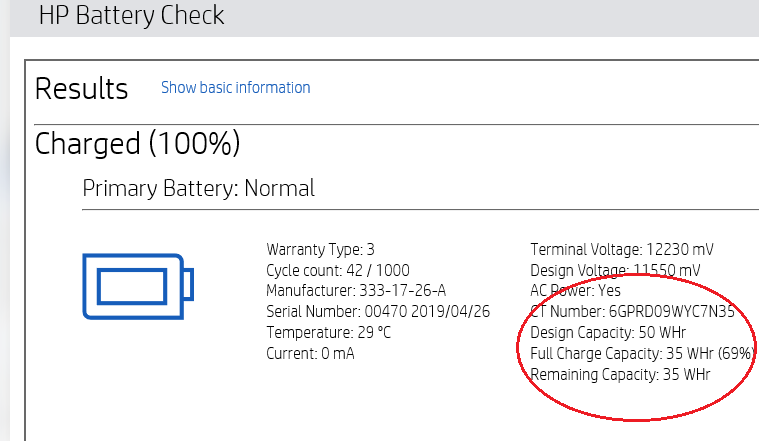Click the Design Voltage 11550 mV text
Viewport: 759px width, 441px height.
615,270
